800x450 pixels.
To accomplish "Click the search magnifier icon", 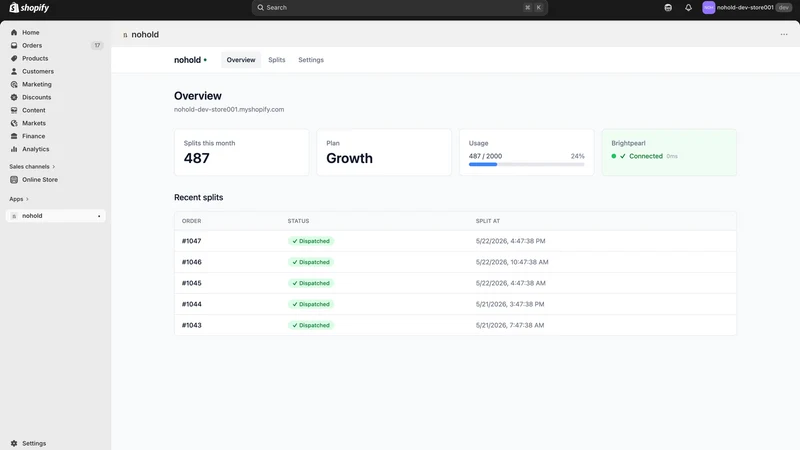I will tap(260, 8).
